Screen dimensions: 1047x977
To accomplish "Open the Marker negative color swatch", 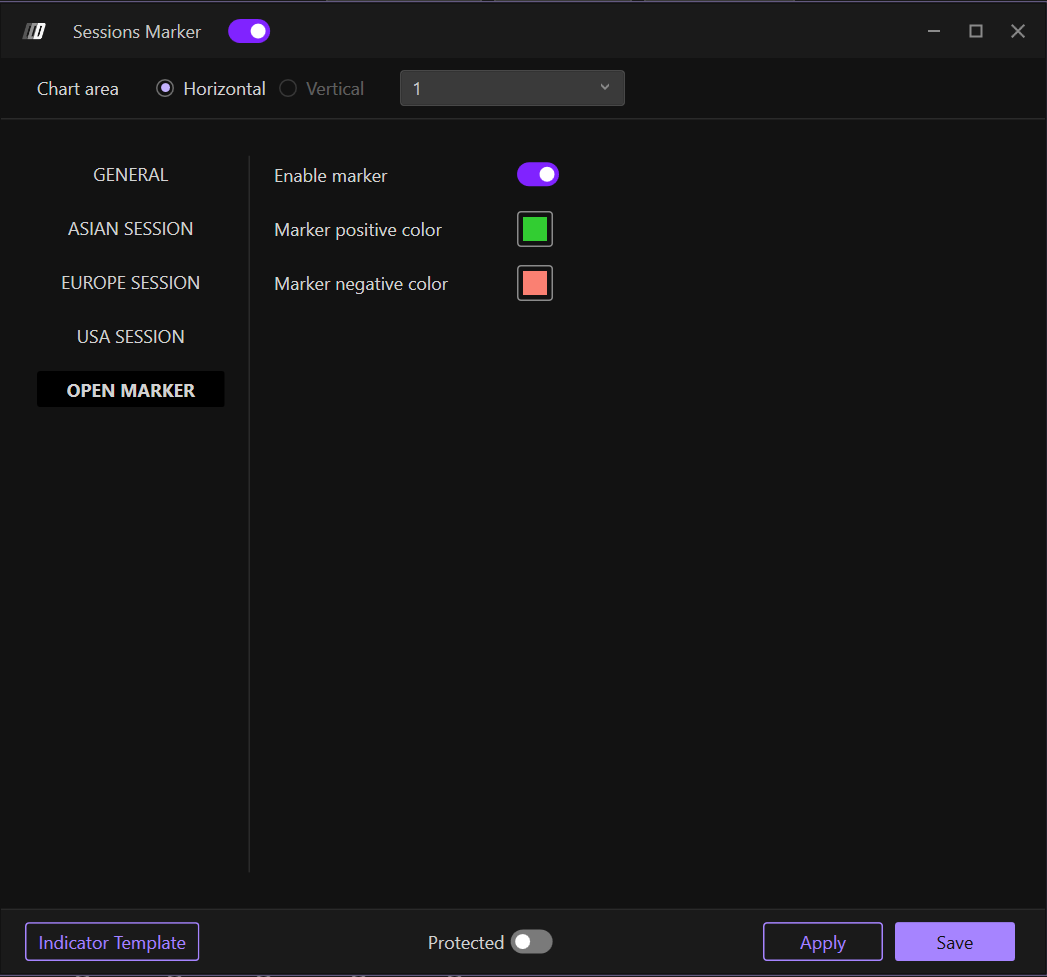I will 535,284.
